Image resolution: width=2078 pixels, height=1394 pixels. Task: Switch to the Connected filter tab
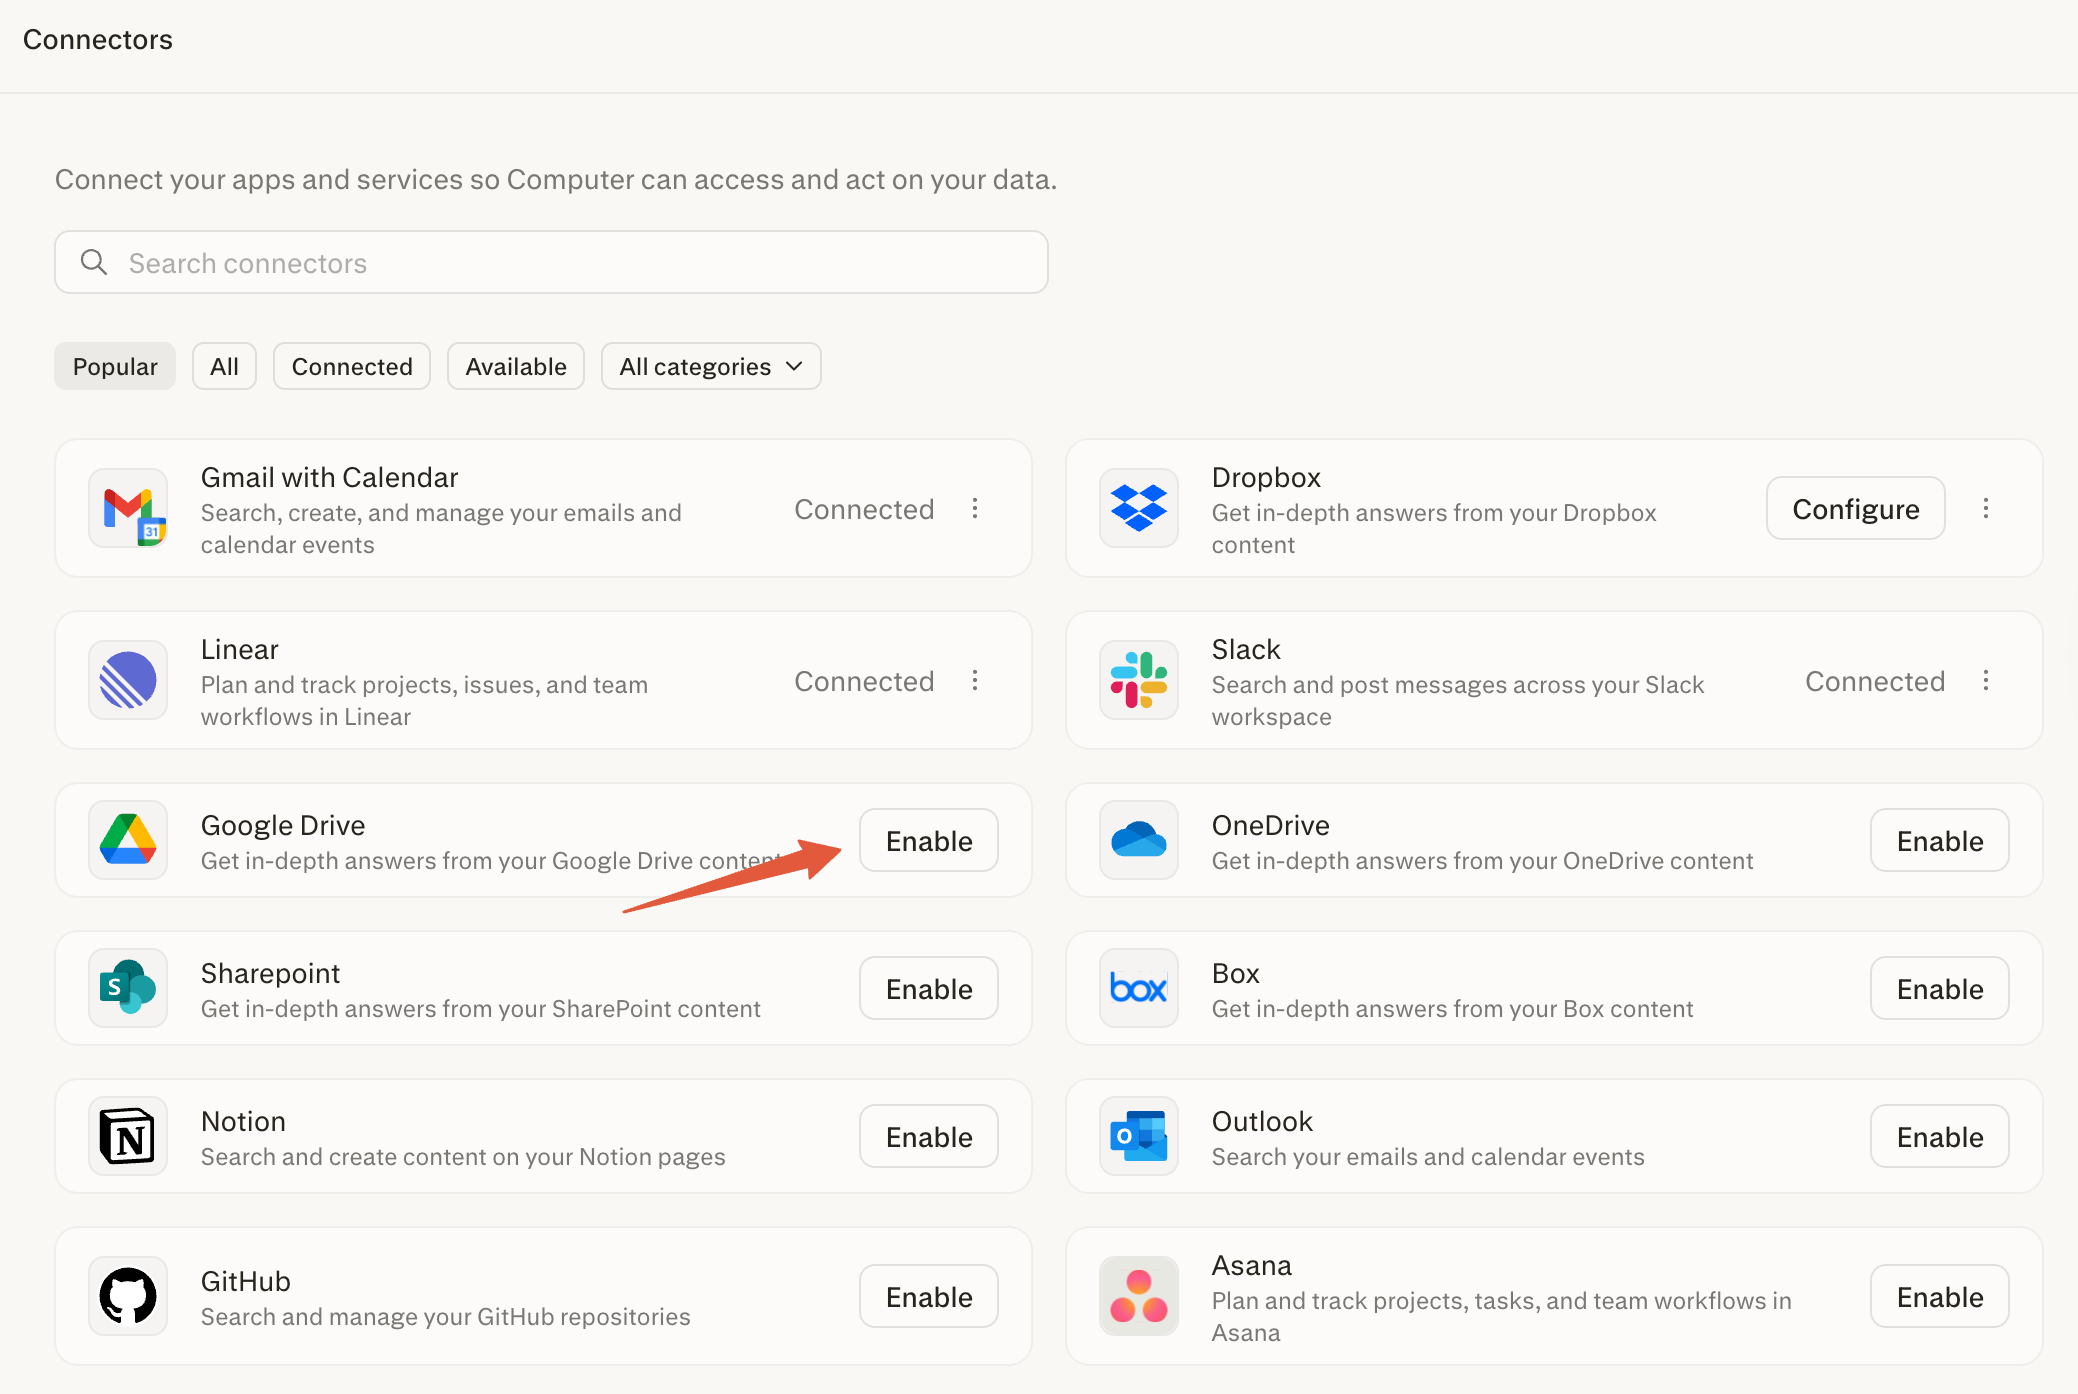(352, 366)
